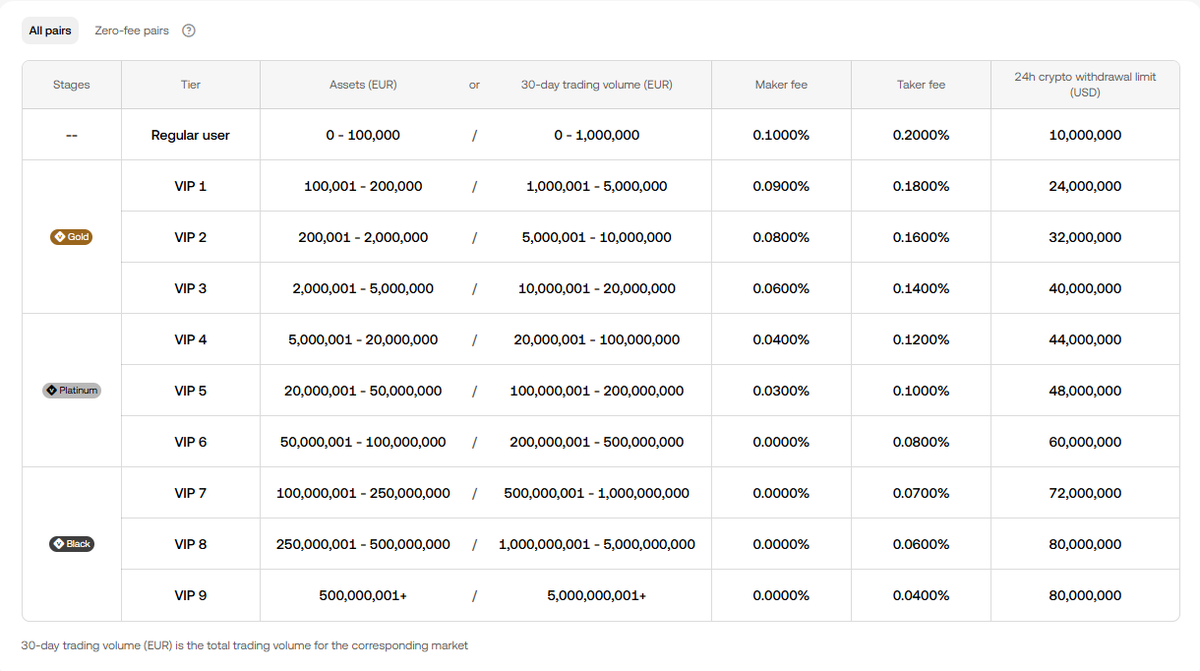This screenshot has height=671, width=1200.
Task: Click the 30-day trading volume footnote text
Action: coord(245,646)
